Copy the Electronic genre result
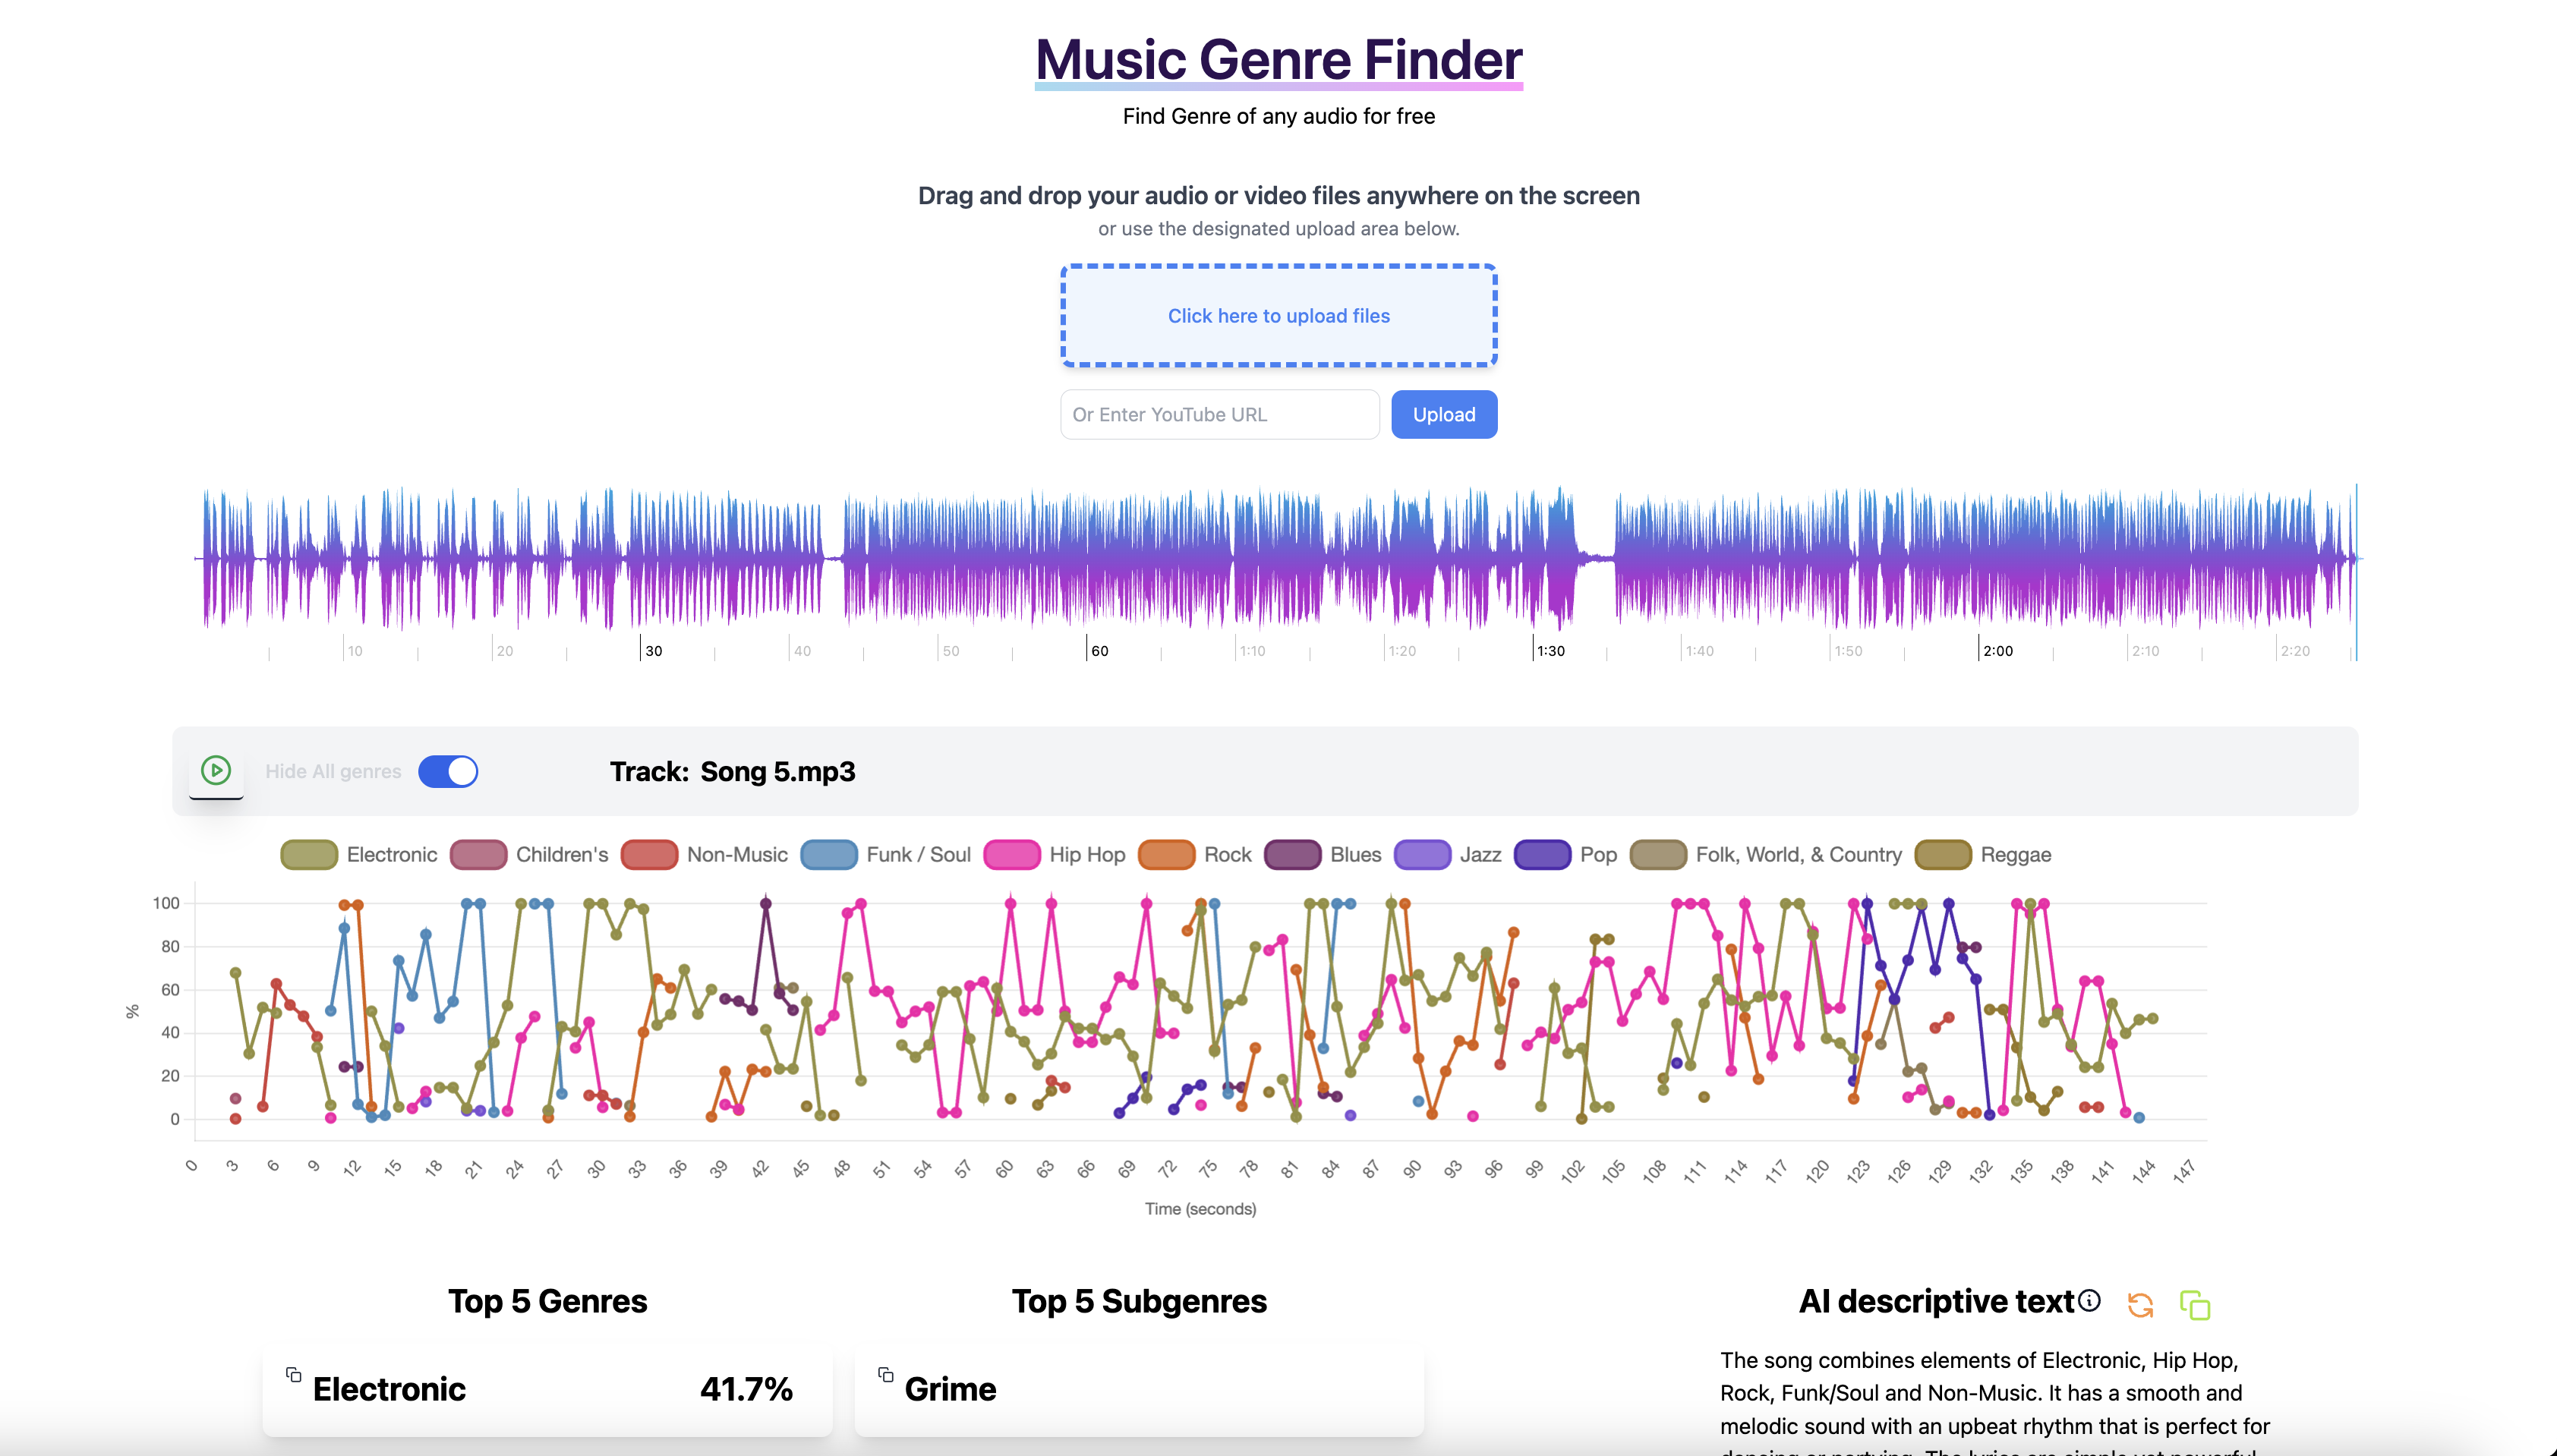 [293, 1374]
